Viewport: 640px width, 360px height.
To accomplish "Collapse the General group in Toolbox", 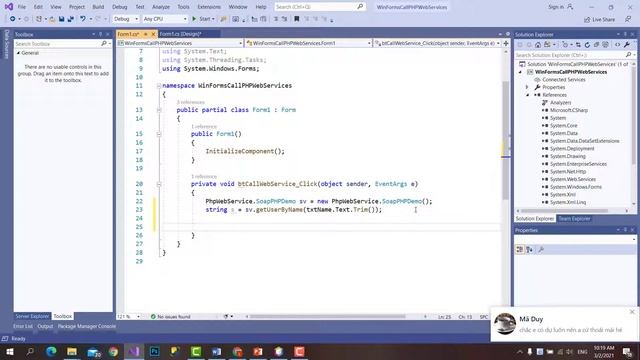I will click(x=18, y=53).
